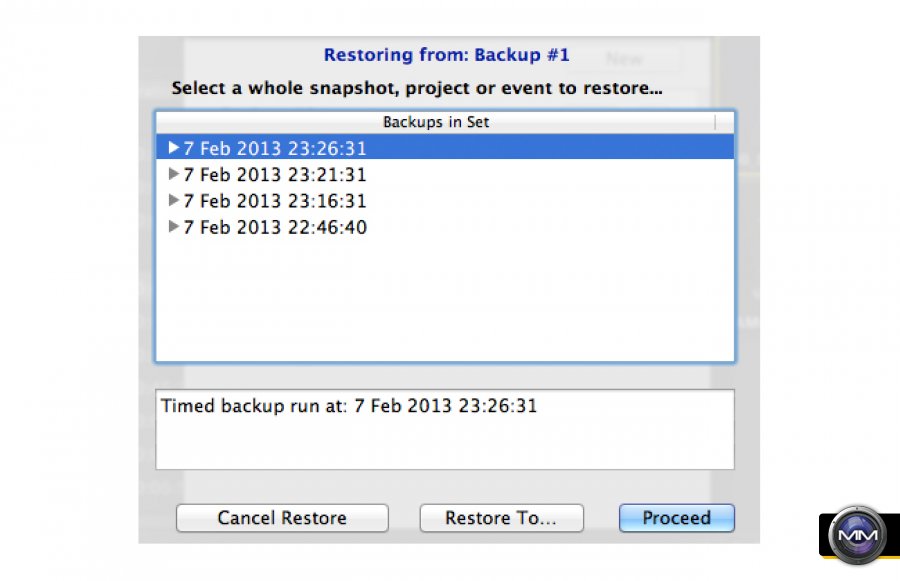Click the Backups in Set column header
Screen dimensions: 900x581
[436, 122]
